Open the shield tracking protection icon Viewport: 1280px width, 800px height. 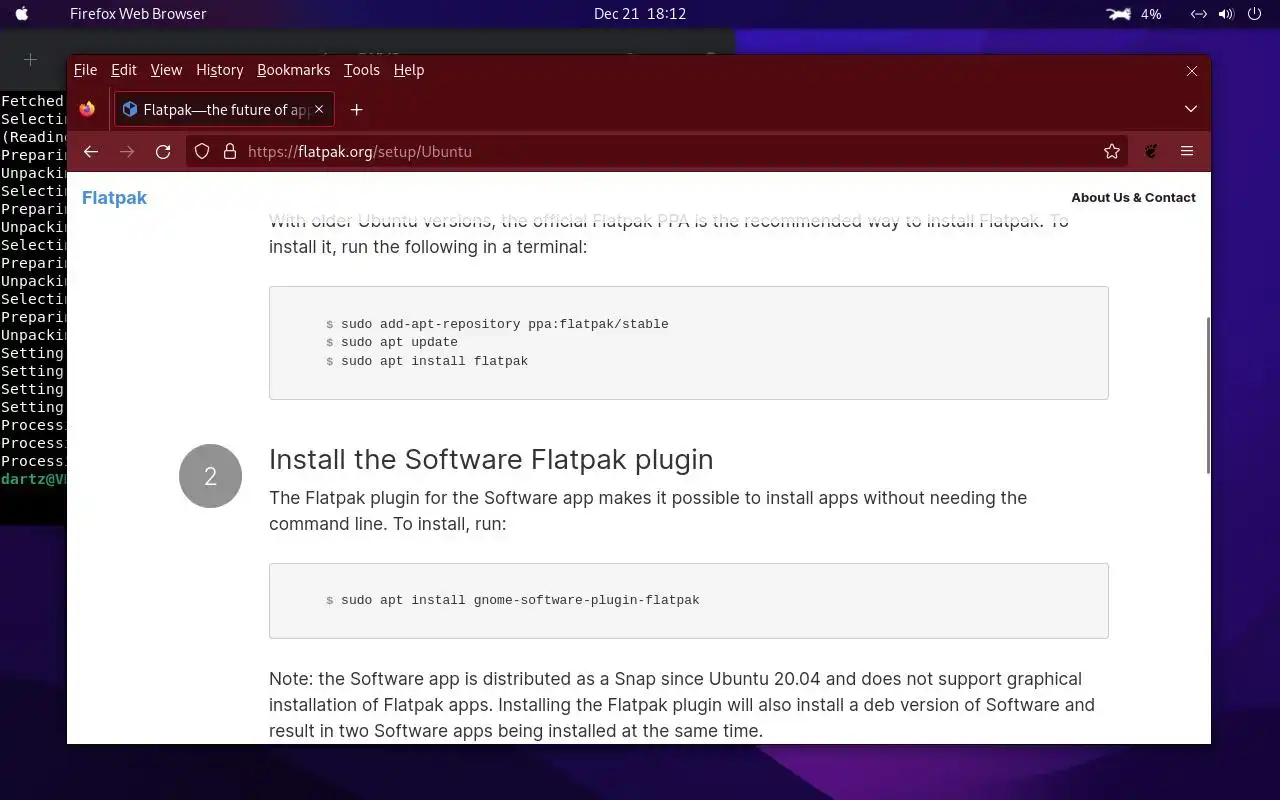(x=202, y=151)
